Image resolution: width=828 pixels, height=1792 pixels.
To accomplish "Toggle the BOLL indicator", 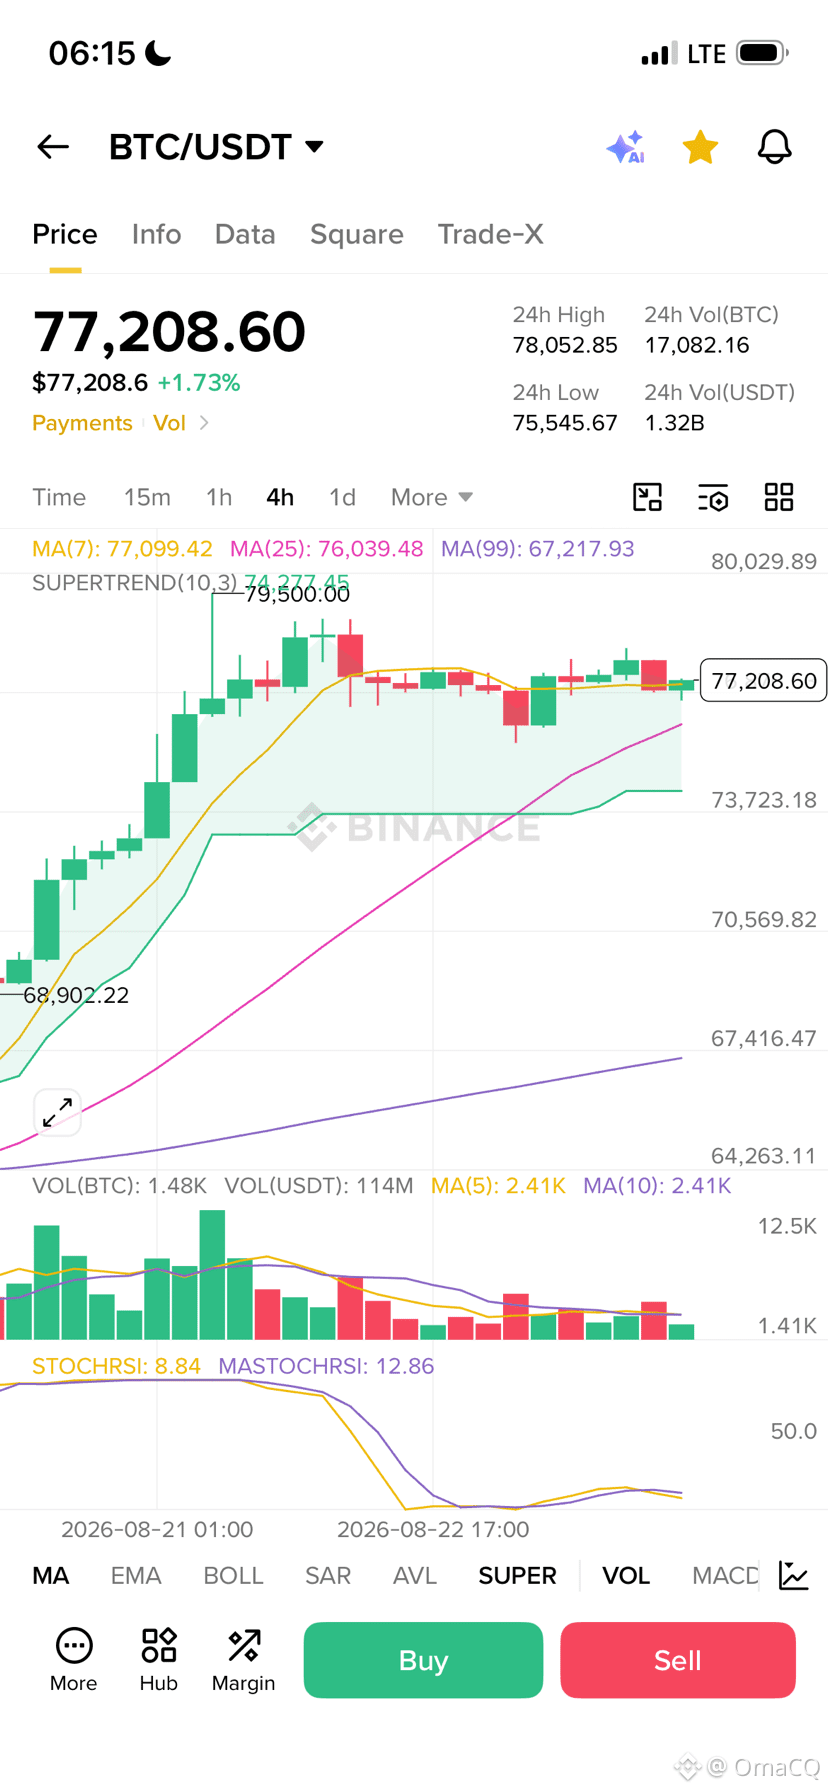I will (x=233, y=1576).
